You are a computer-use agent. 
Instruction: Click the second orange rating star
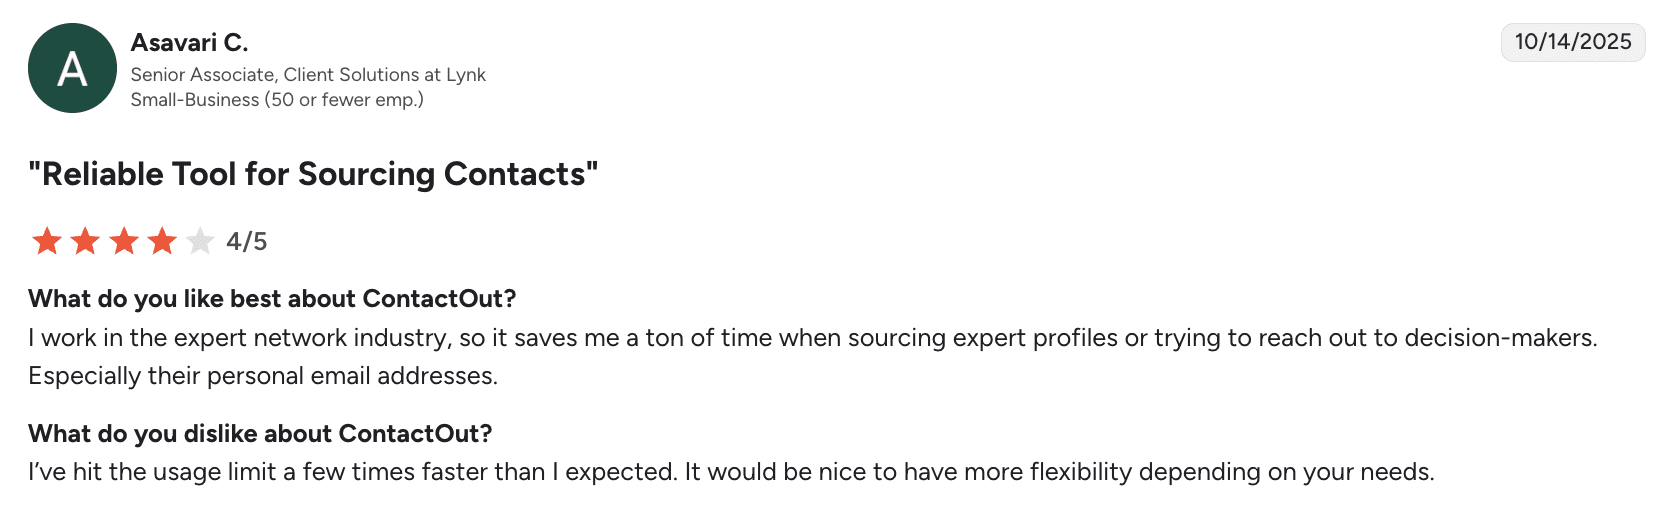coord(85,241)
